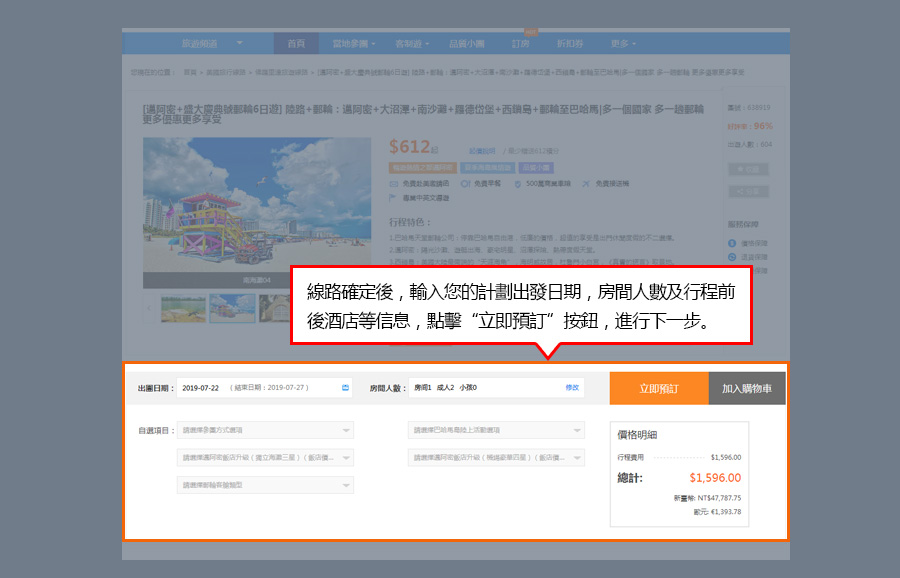Image resolution: width=900 pixels, height=578 pixels.
Task: Click the 修改 link for room occupancy
Action: tap(572, 387)
